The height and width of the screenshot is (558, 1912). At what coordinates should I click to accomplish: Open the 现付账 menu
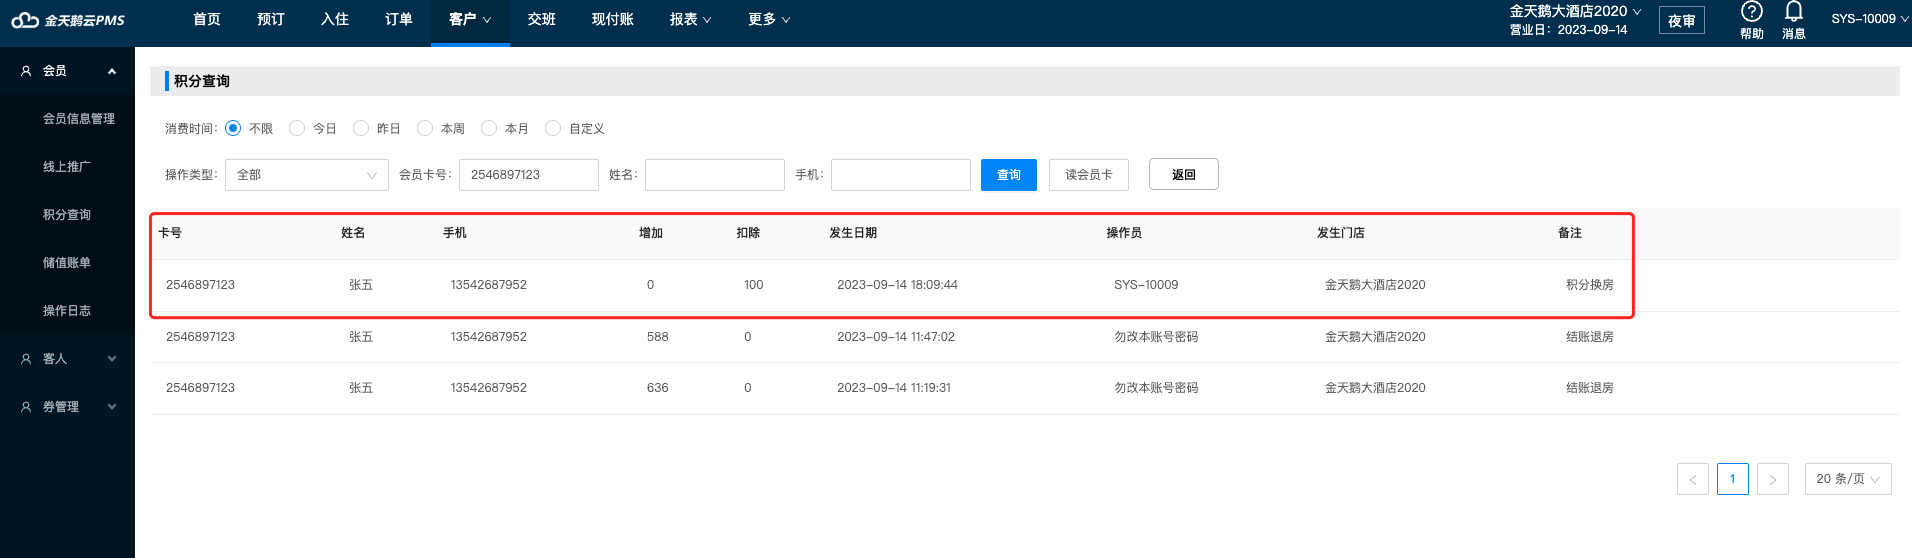pos(613,20)
